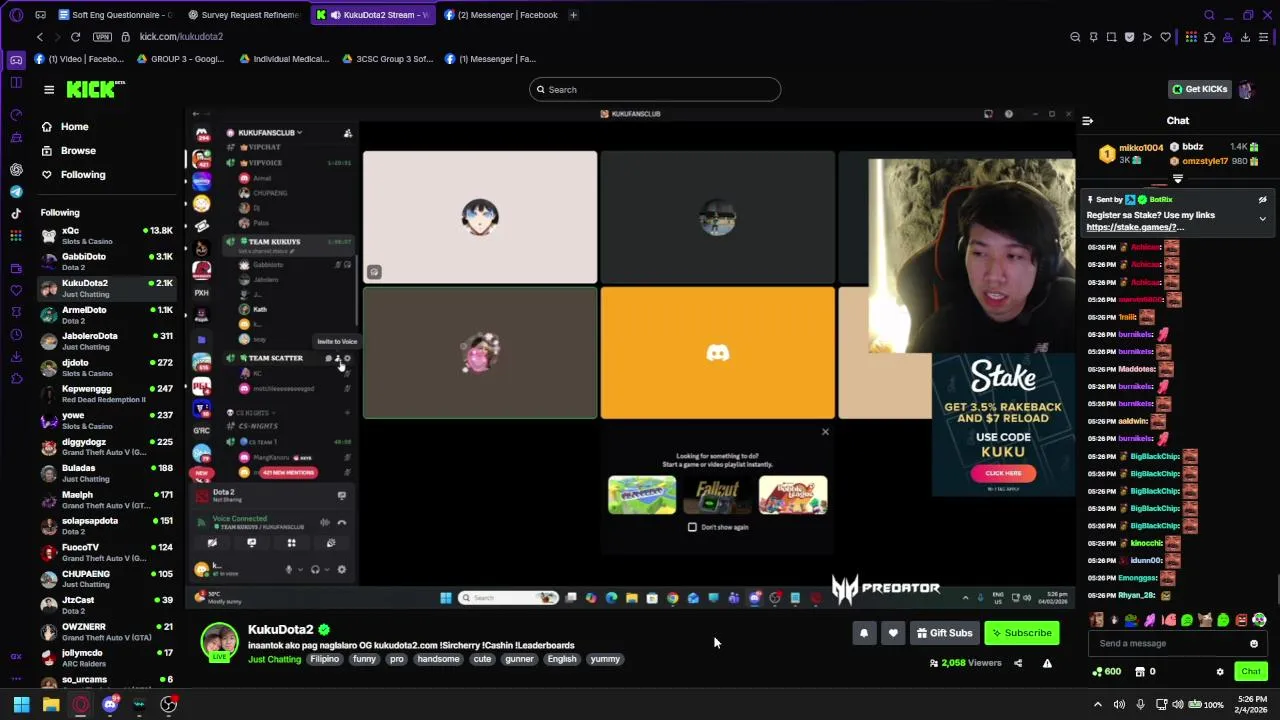The height and width of the screenshot is (720, 1280).
Task: Open GROUP 3 Google bookmark
Action: point(180,59)
